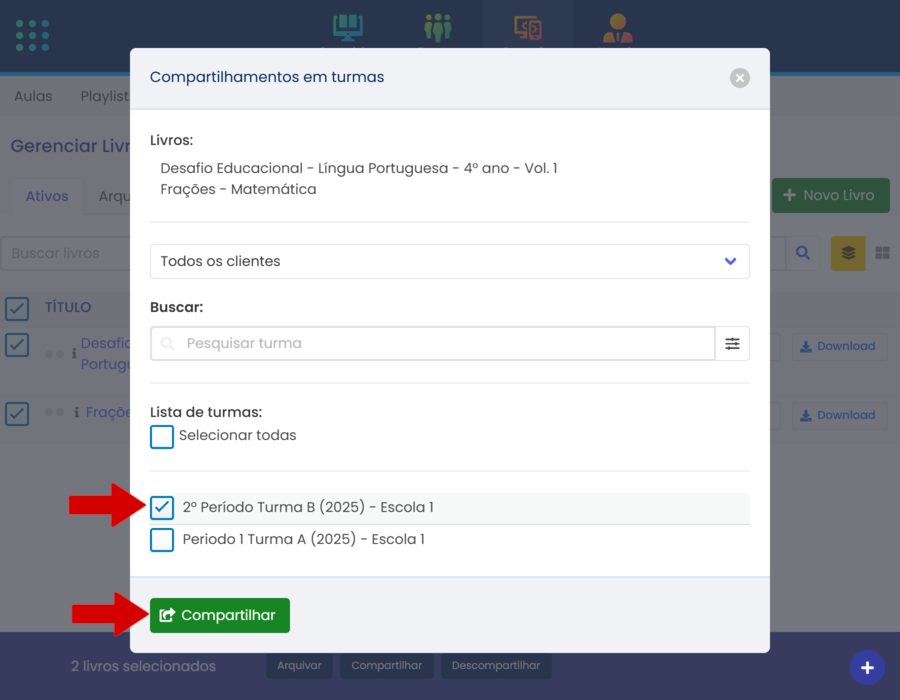Click the blue search magnifier icon
Image resolution: width=900 pixels, height=700 pixels.
802,253
